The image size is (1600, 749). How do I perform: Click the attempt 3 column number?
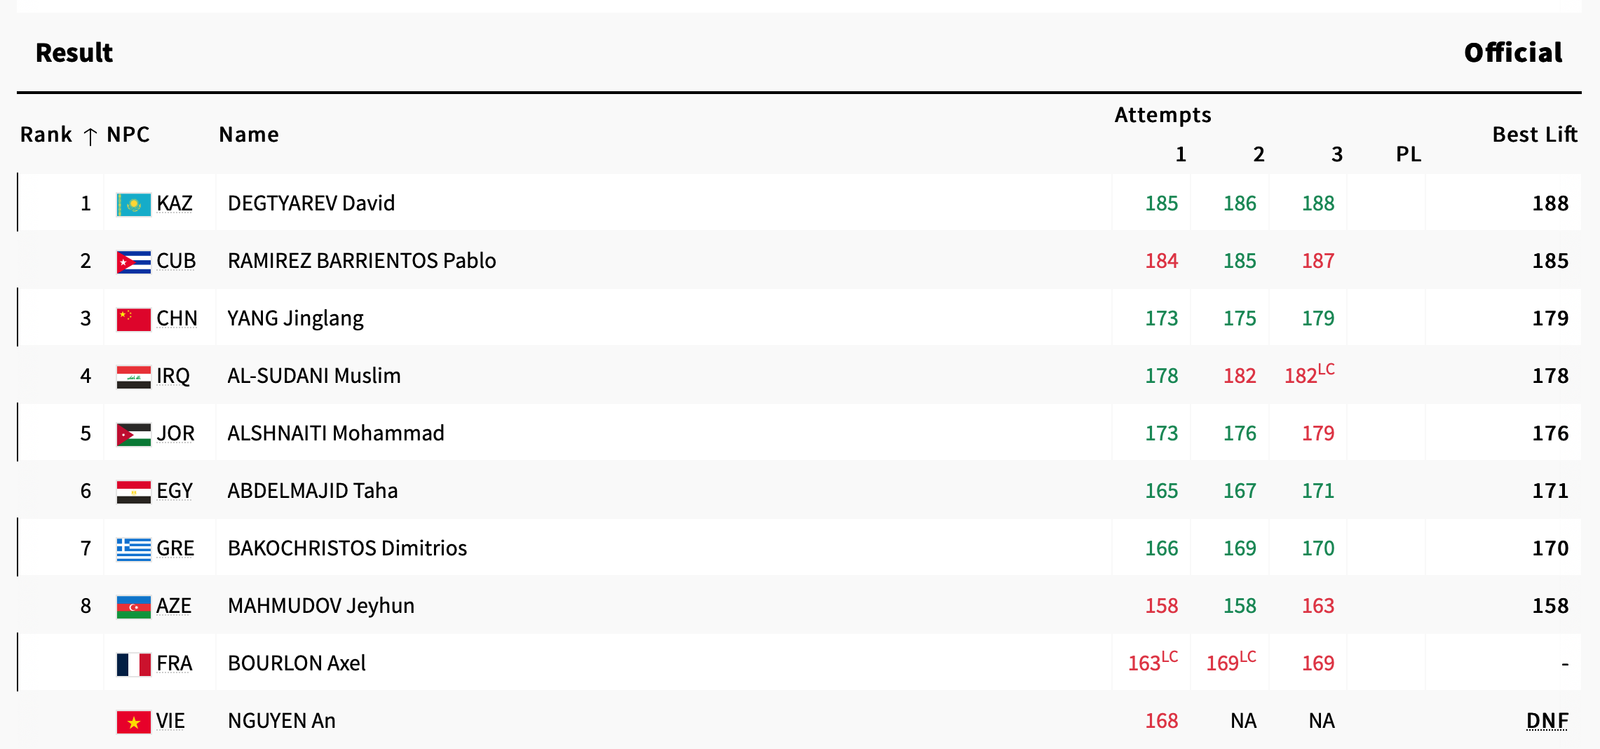(1337, 155)
